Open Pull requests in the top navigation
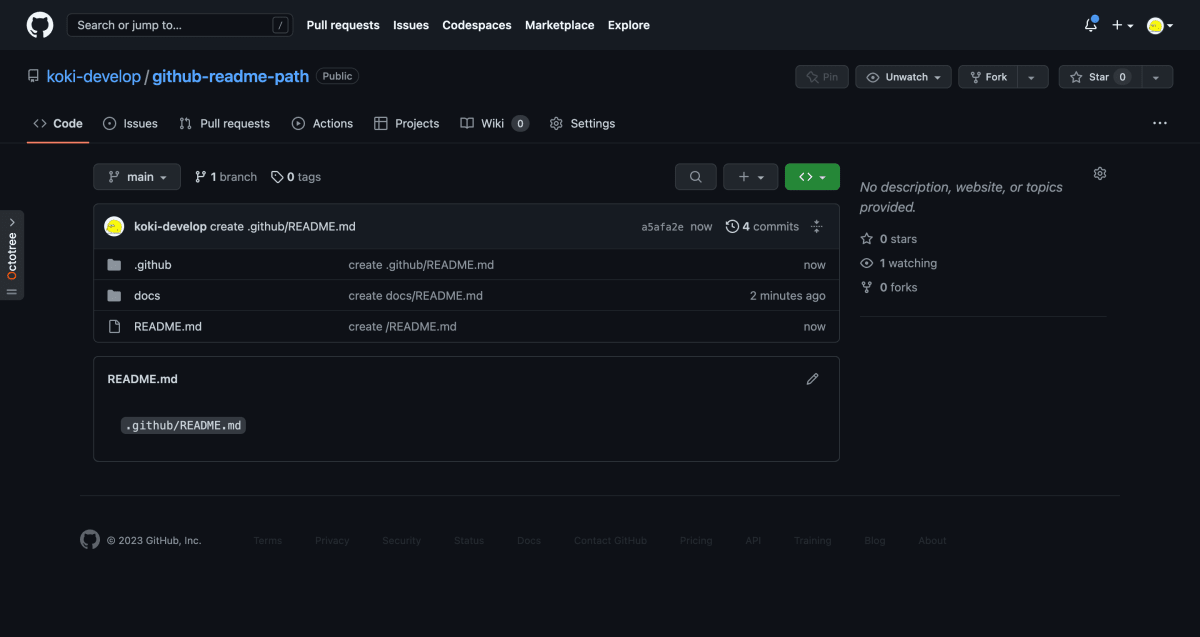This screenshot has width=1200, height=637. pyautogui.click(x=343, y=25)
